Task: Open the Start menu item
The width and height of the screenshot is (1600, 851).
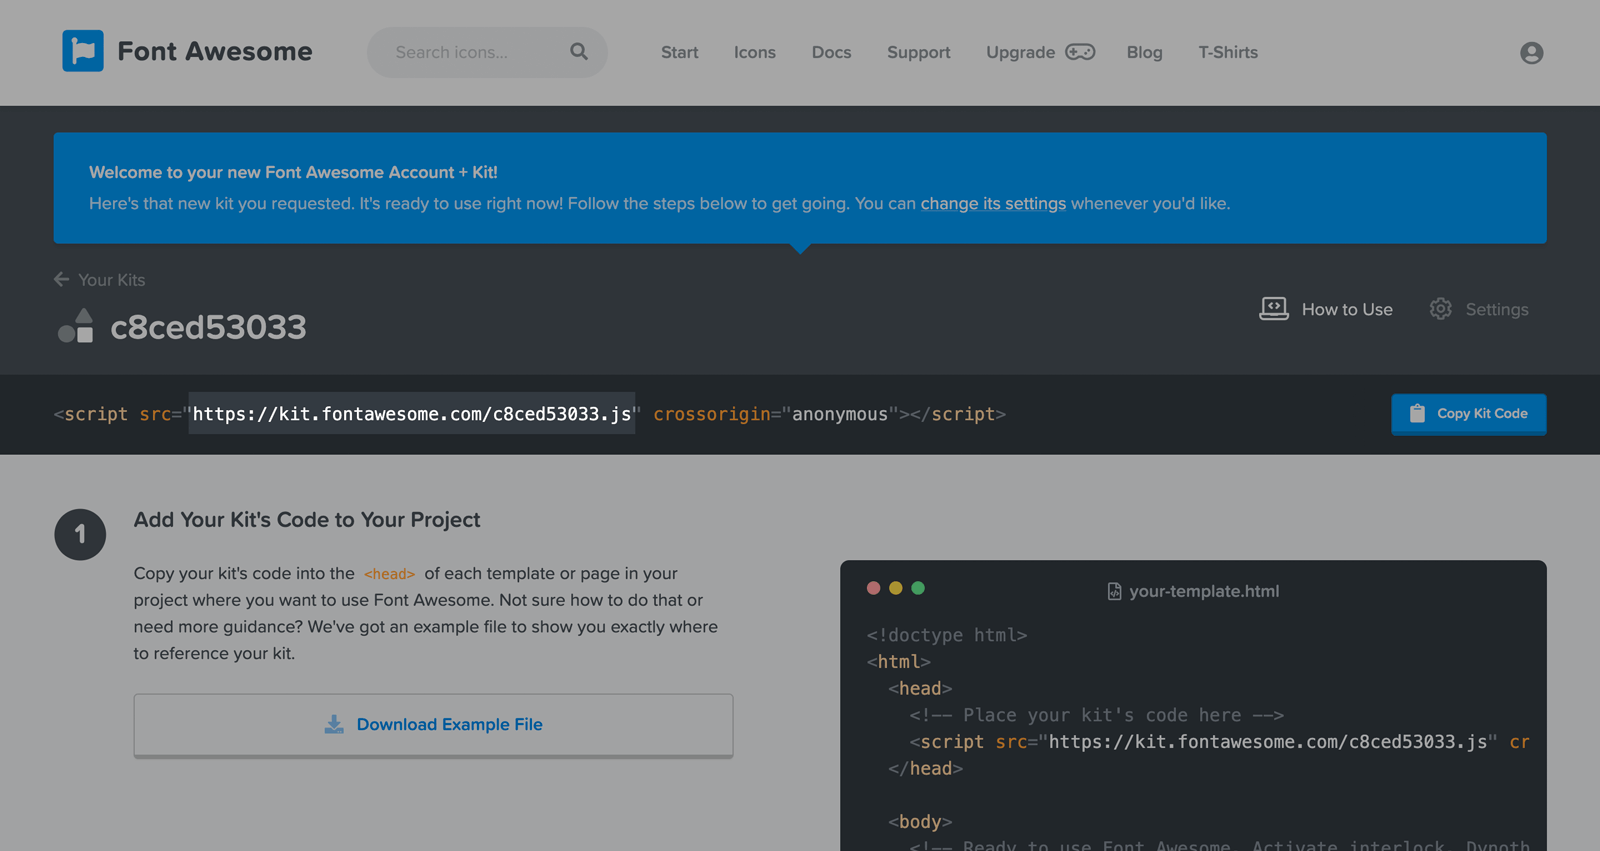Action: click(x=680, y=52)
